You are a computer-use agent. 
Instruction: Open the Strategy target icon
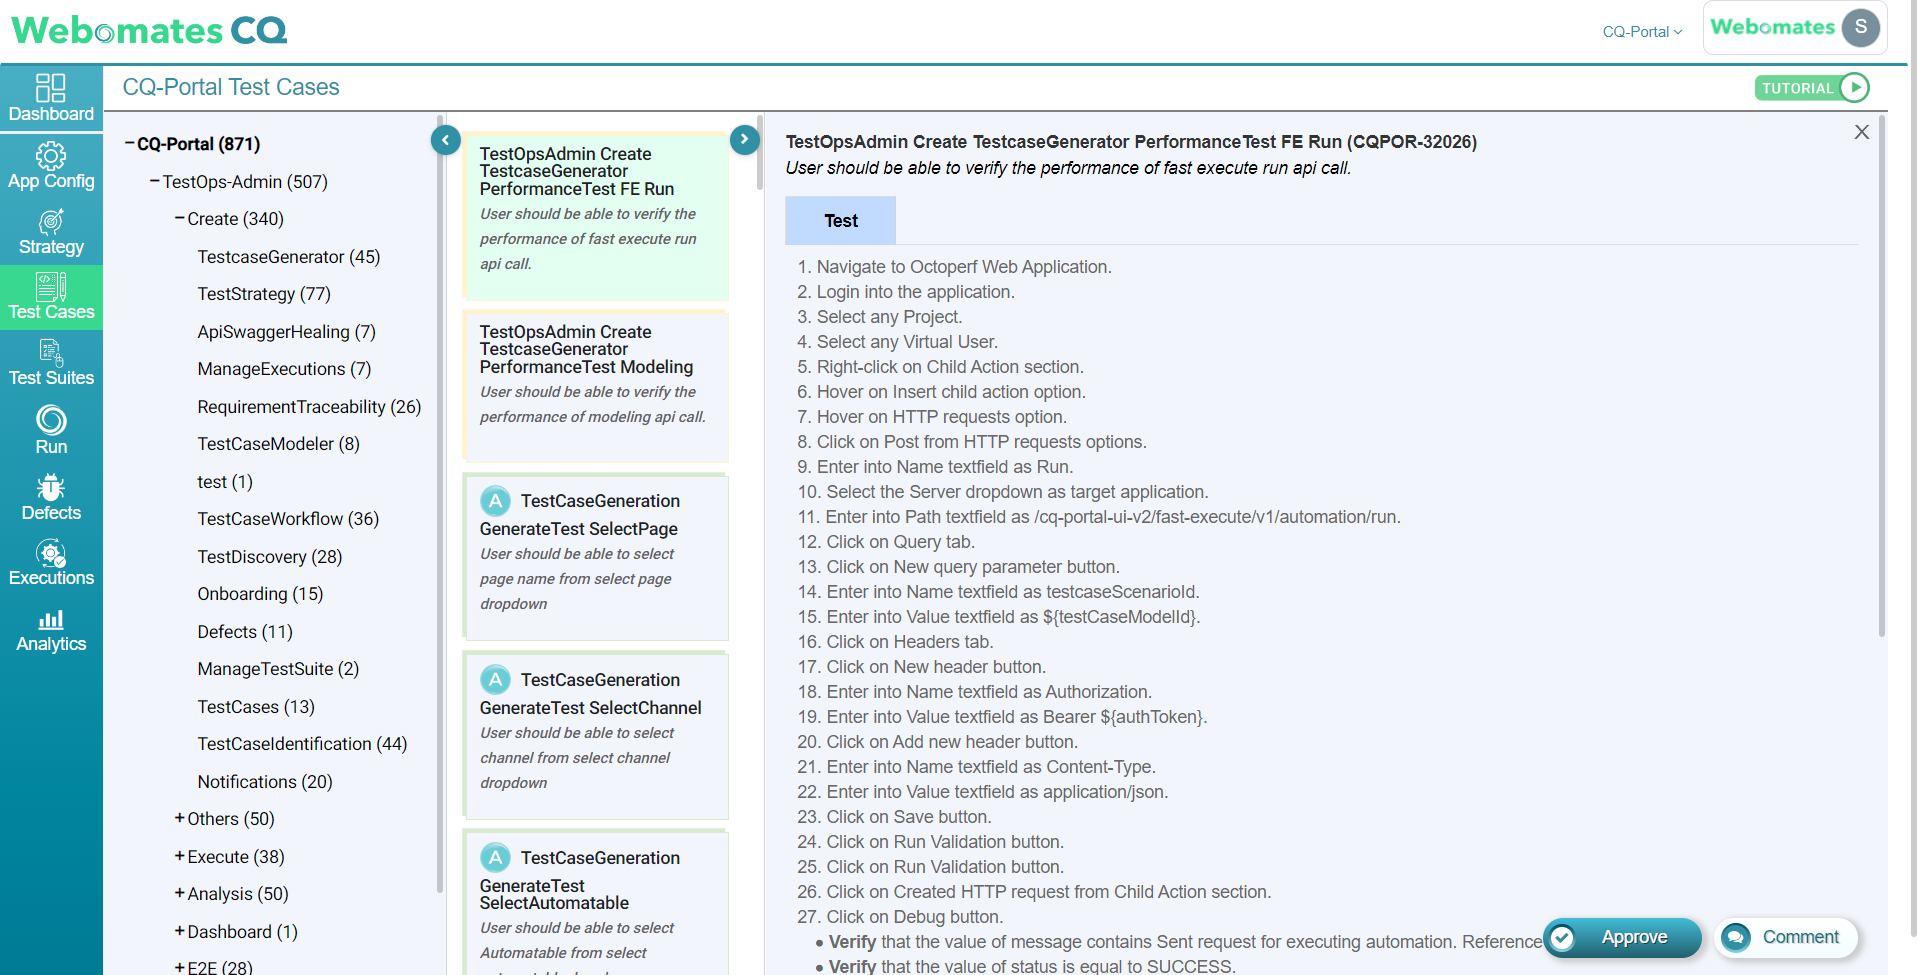coord(51,221)
